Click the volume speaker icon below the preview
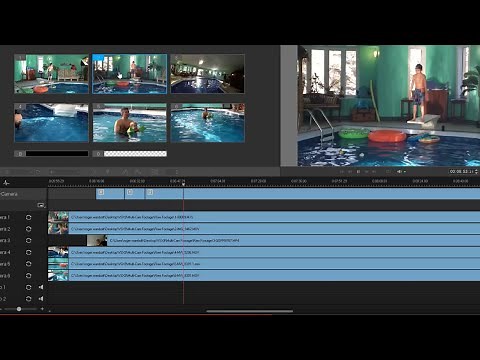The width and height of the screenshot is (480, 360). pyautogui.click(x=399, y=171)
